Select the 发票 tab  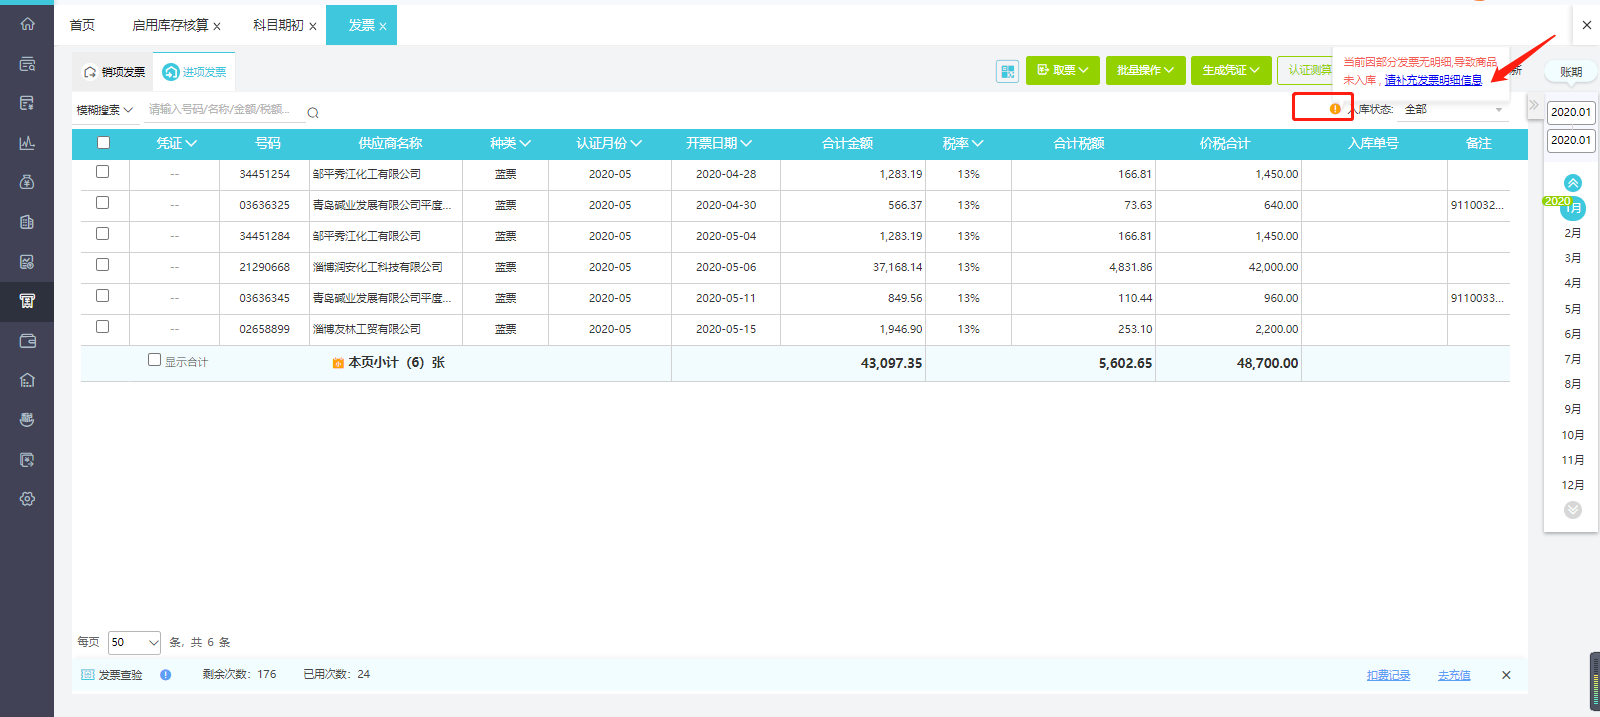point(361,25)
